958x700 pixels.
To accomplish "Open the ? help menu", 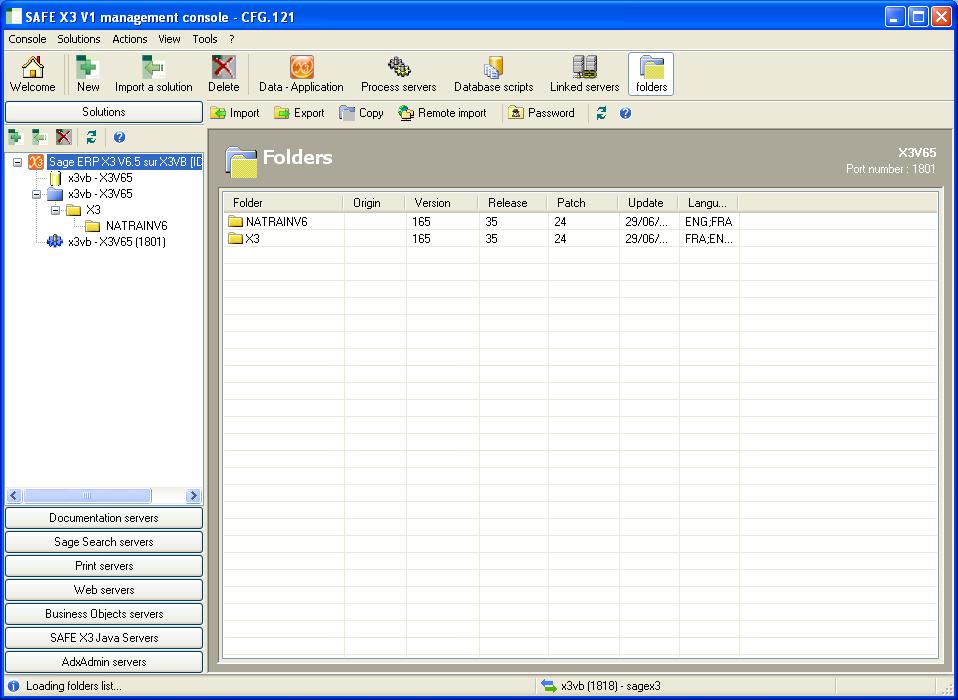I will pyautogui.click(x=232, y=39).
